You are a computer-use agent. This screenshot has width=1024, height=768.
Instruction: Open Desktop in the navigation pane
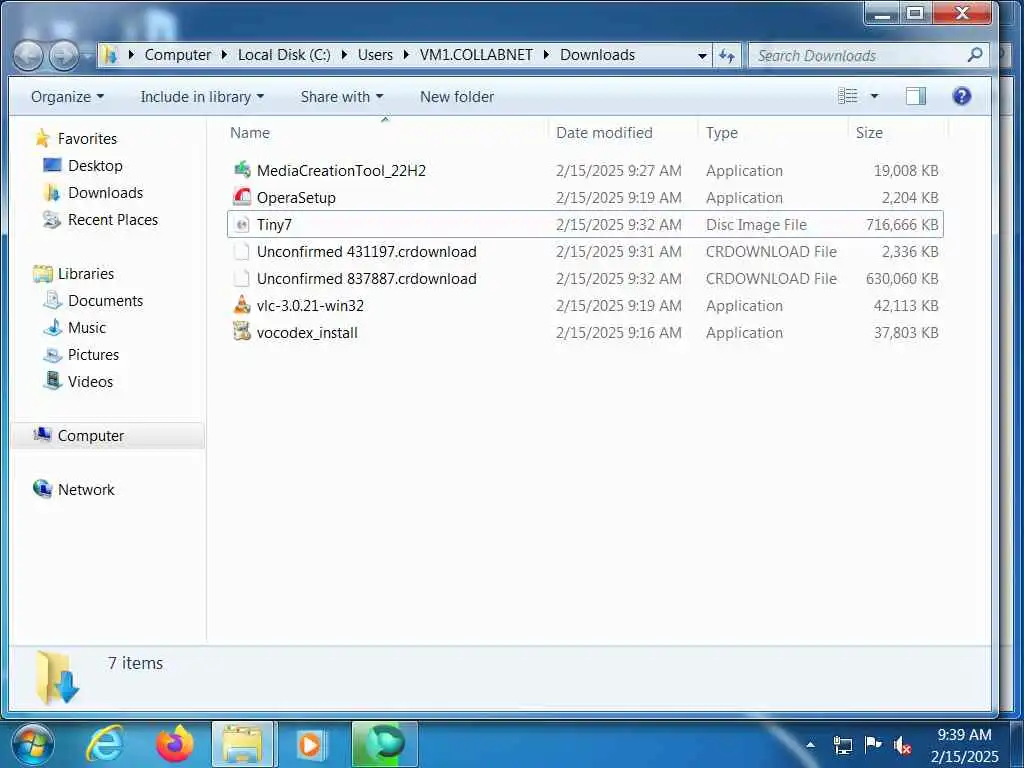95,165
